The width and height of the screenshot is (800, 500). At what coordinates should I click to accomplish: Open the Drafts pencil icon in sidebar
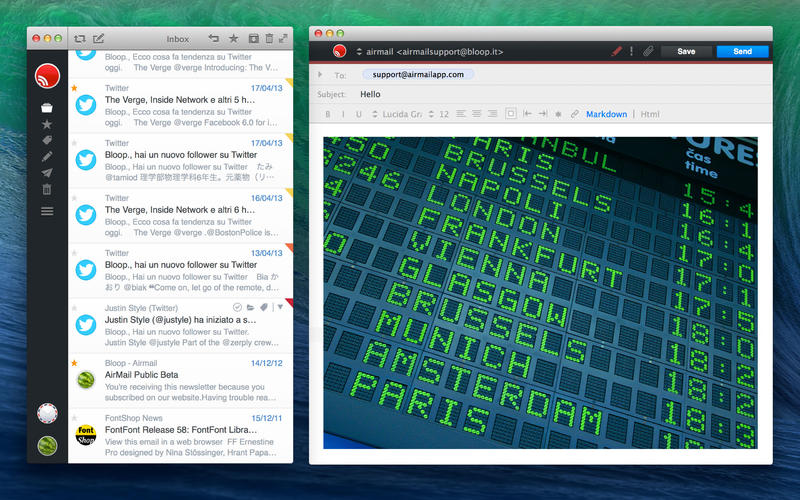(47, 157)
